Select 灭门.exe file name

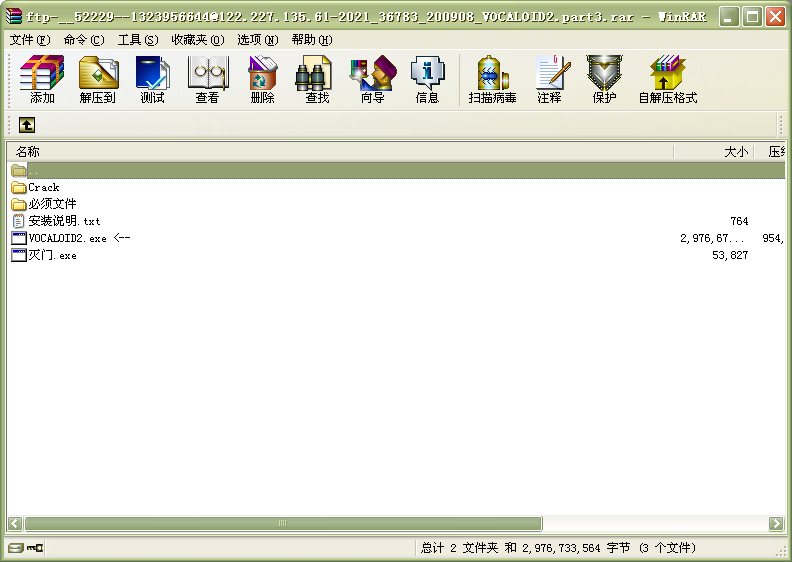(52, 255)
